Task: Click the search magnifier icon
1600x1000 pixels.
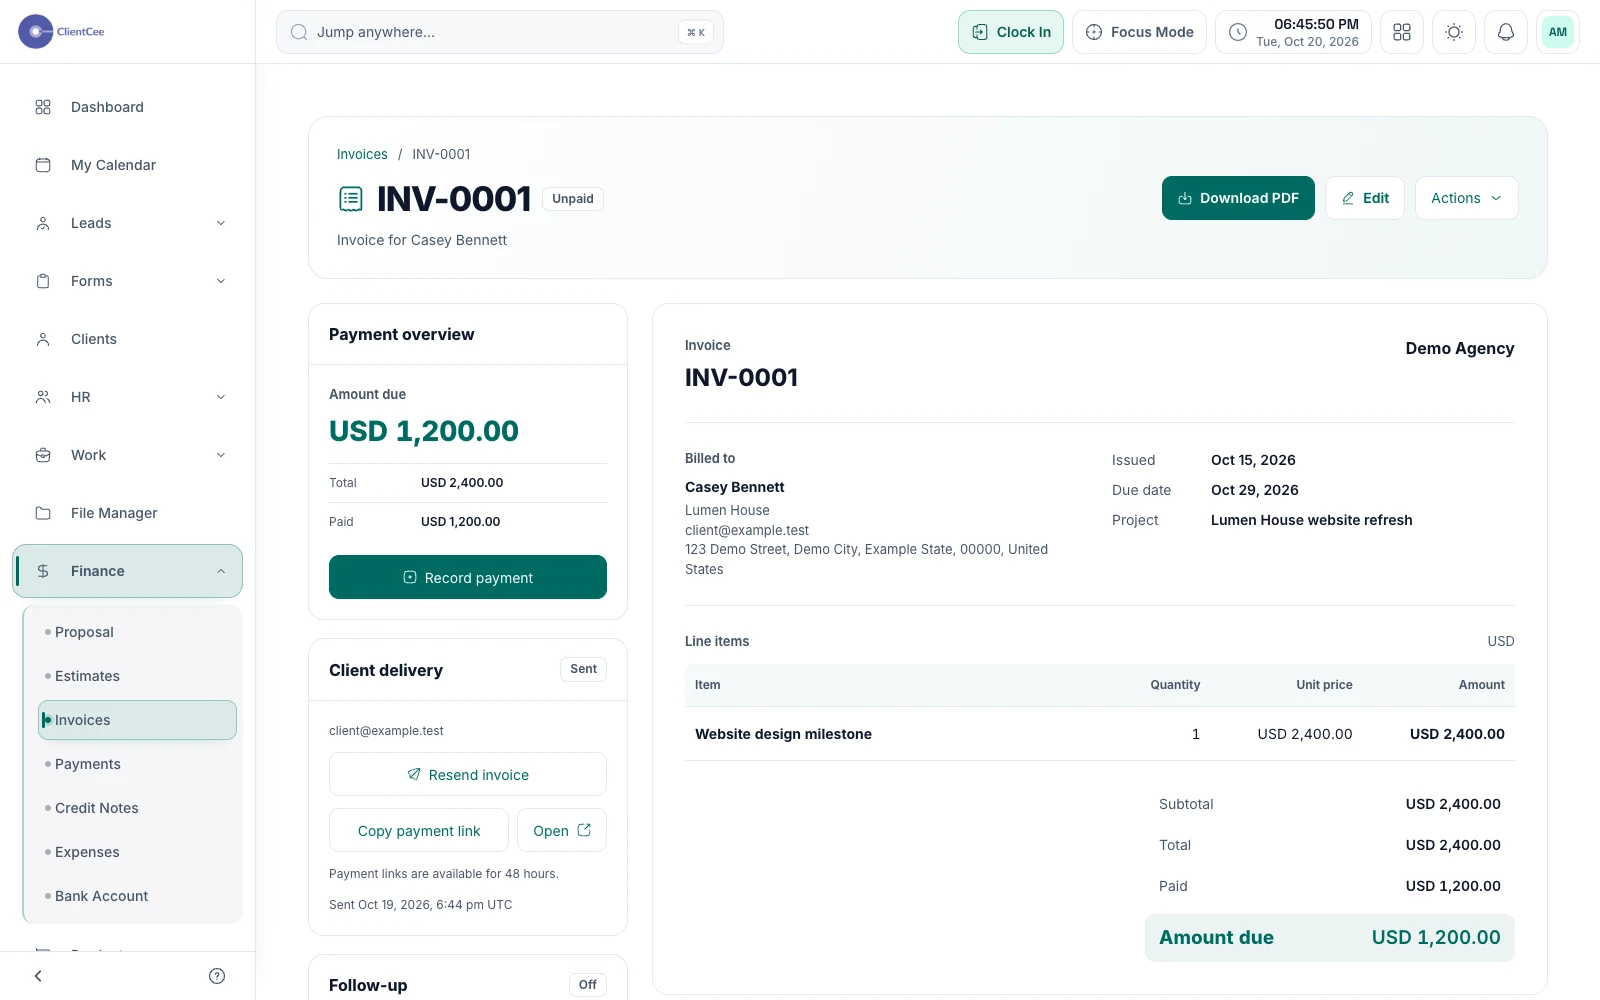Action: [299, 32]
